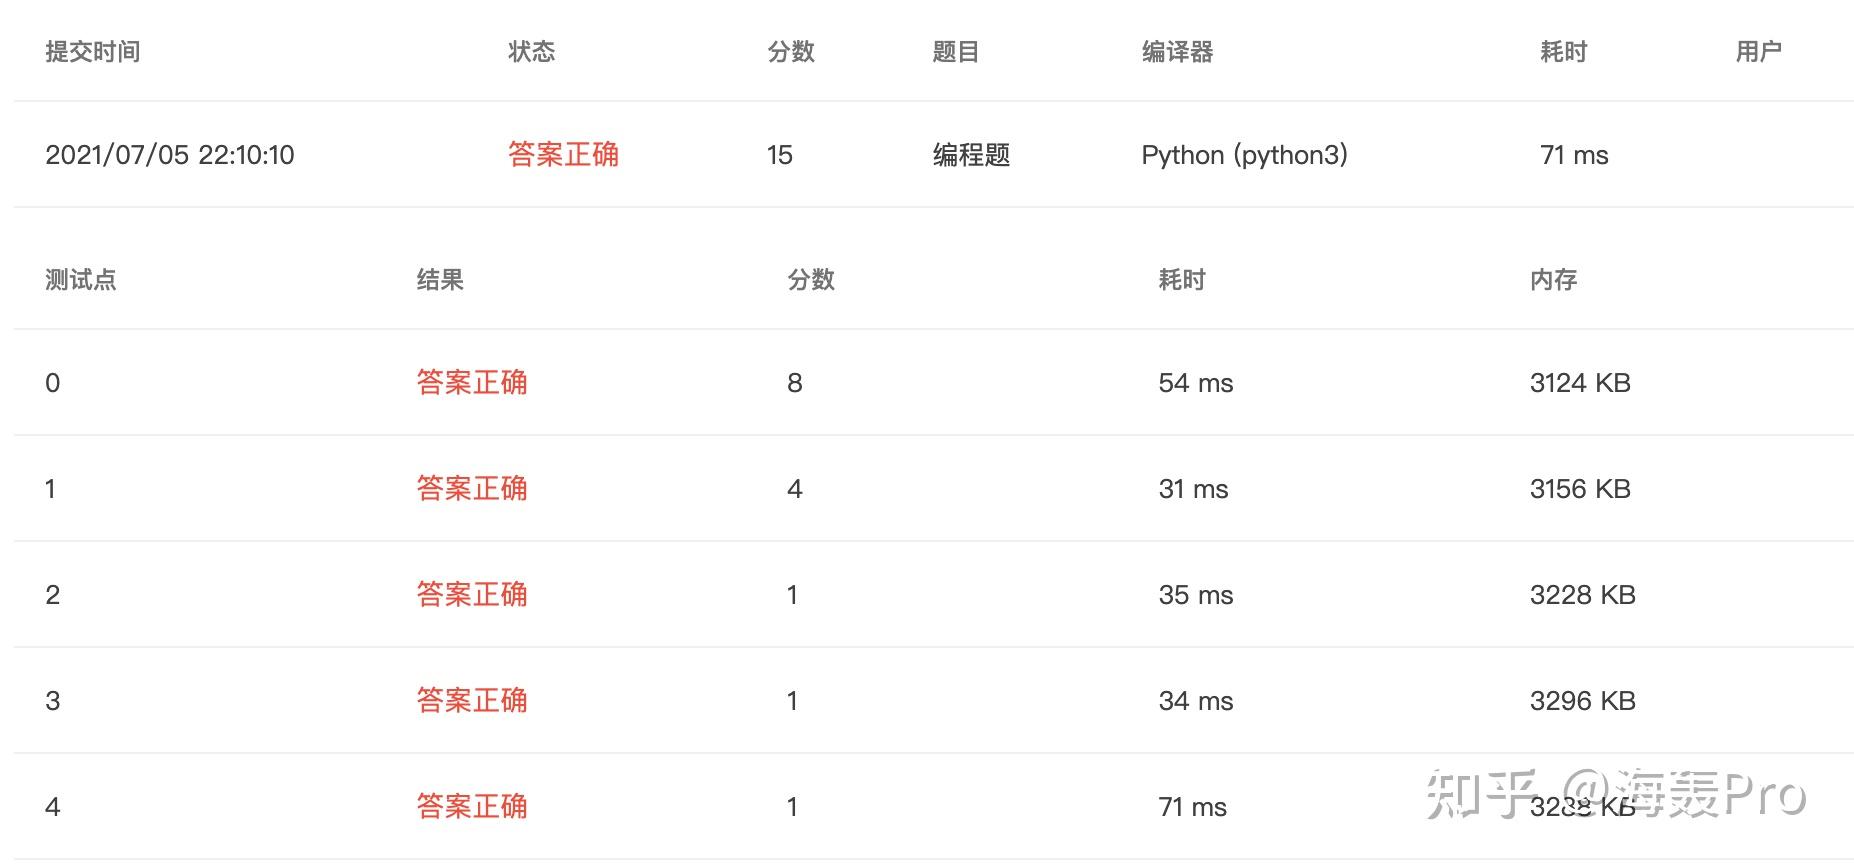
Task: Open the 编程题 problem entry
Action: pos(971,155)
